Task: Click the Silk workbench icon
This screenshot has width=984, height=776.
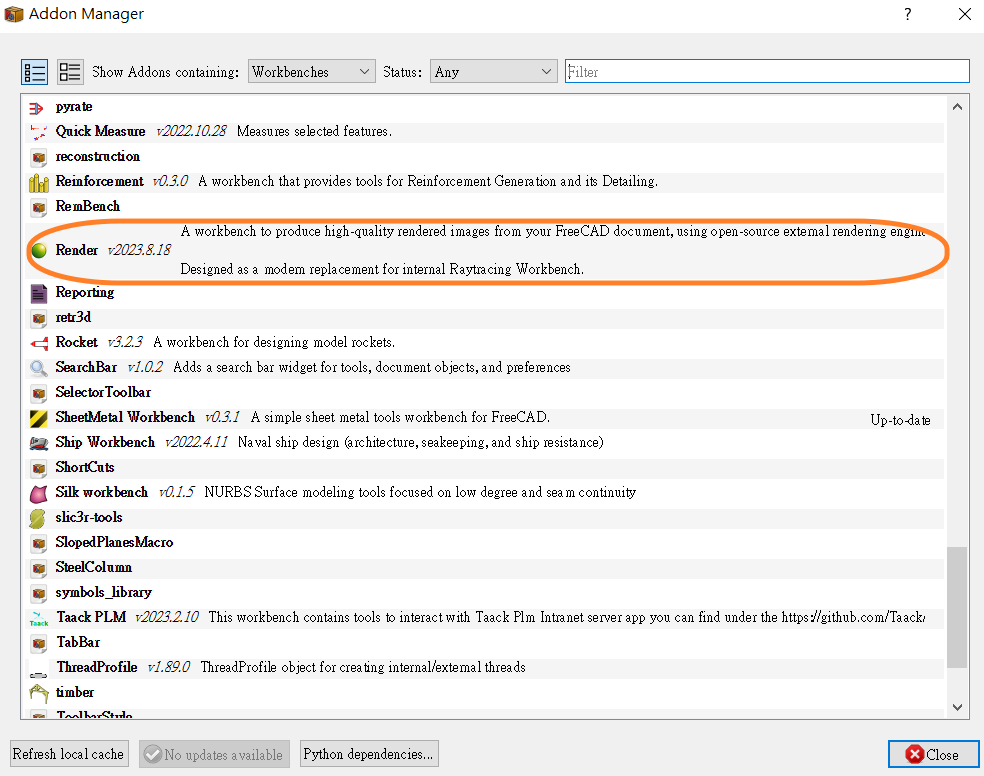Action: [38, 494]
